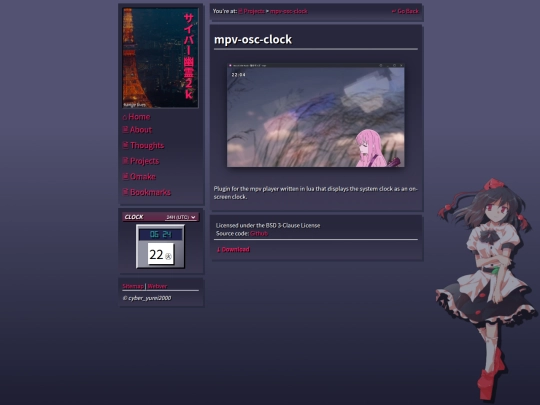Click the icon beside Bookmarks
The image size is (540, 405).
point(125,191)
